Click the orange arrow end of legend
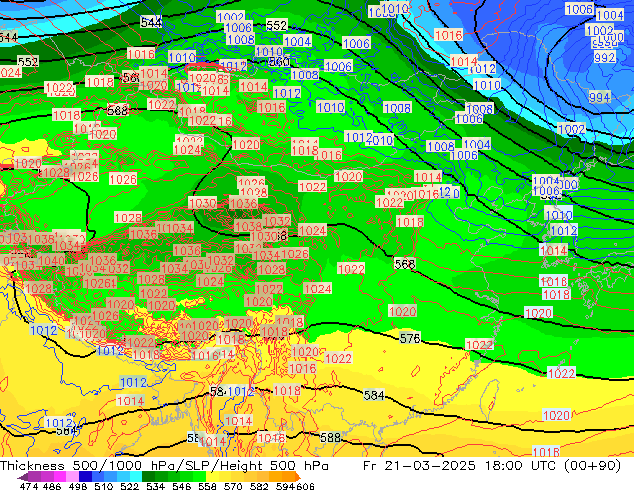Screen dimensions: 634x490 point(298,477)
